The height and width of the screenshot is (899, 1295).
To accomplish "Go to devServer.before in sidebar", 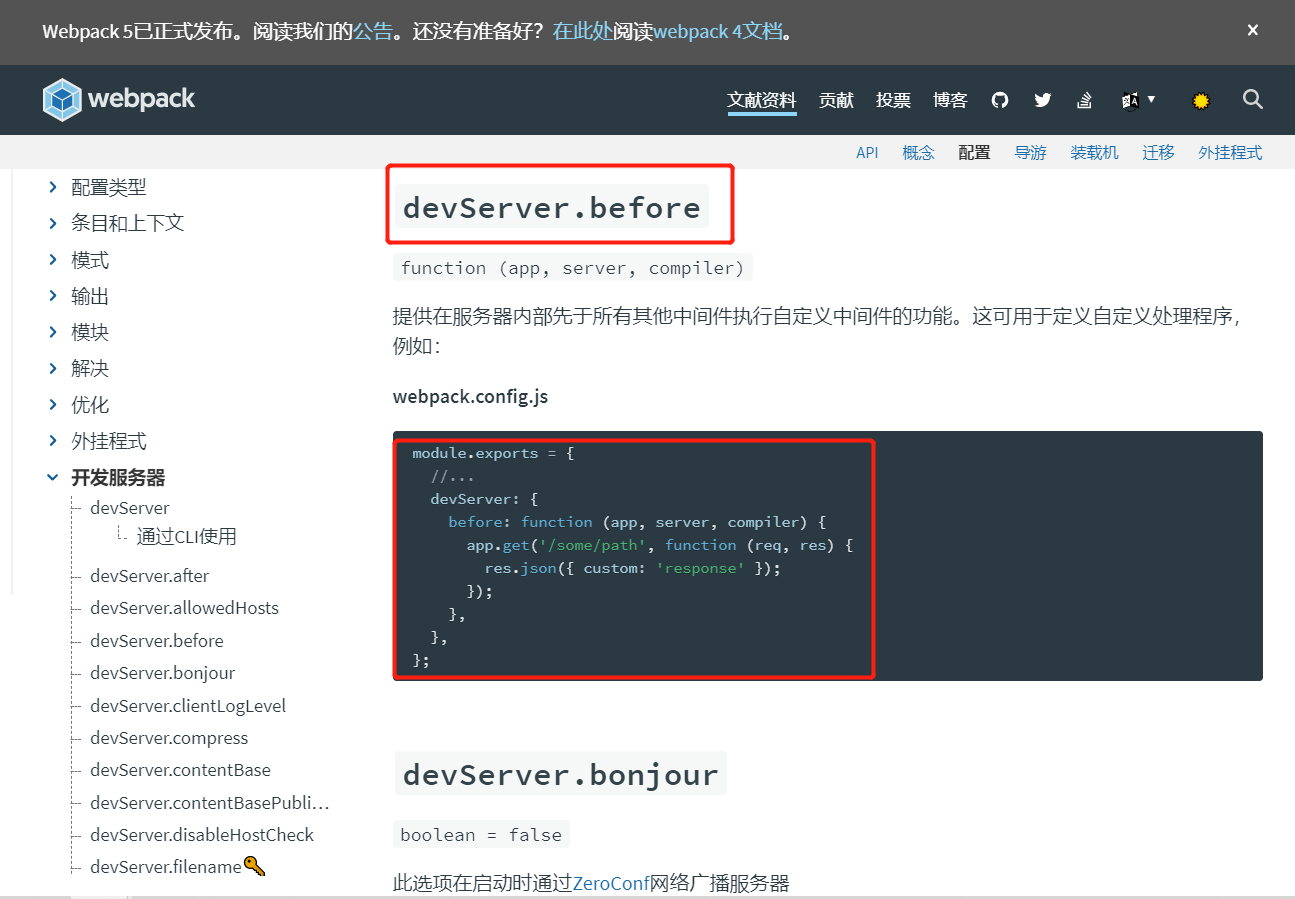I will [157, 641].
